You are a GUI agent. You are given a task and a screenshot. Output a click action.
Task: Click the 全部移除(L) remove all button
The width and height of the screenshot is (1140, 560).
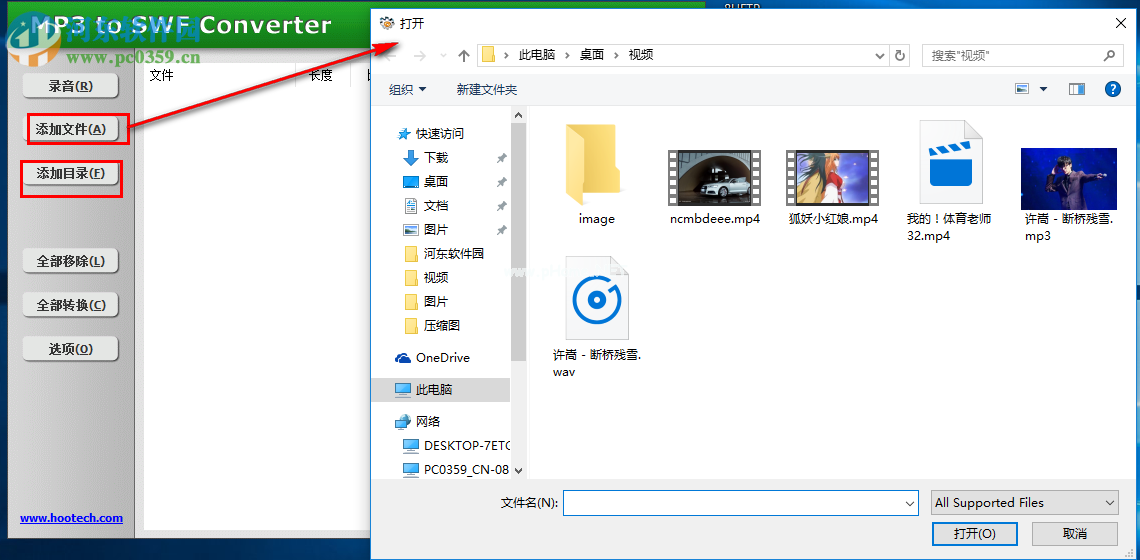click(71, 261)
